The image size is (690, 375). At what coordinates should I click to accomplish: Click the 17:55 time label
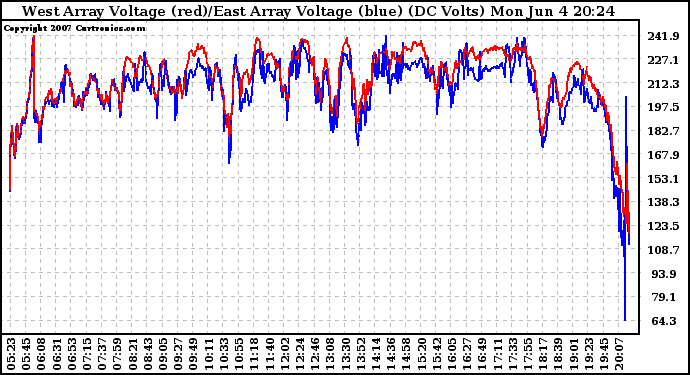coord(529,354)
